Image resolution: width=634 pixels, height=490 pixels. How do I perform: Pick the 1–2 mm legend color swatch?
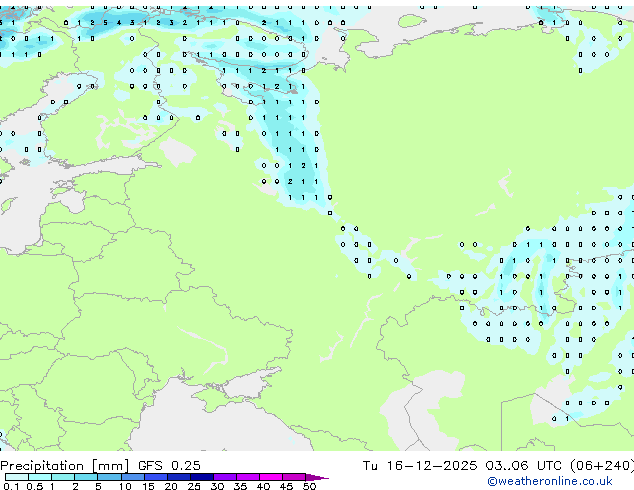63,477
